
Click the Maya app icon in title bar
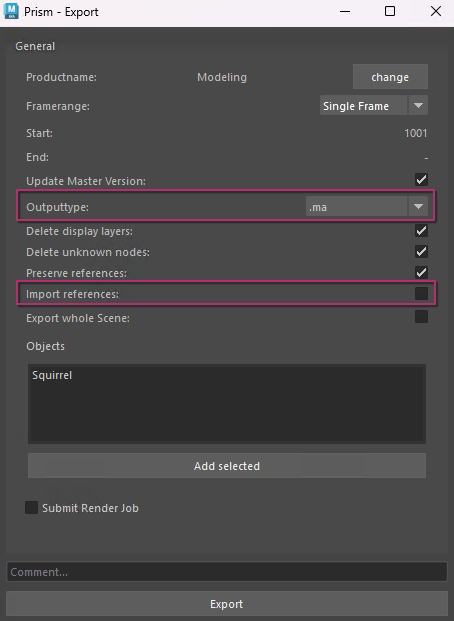click(x=11, y=11)
